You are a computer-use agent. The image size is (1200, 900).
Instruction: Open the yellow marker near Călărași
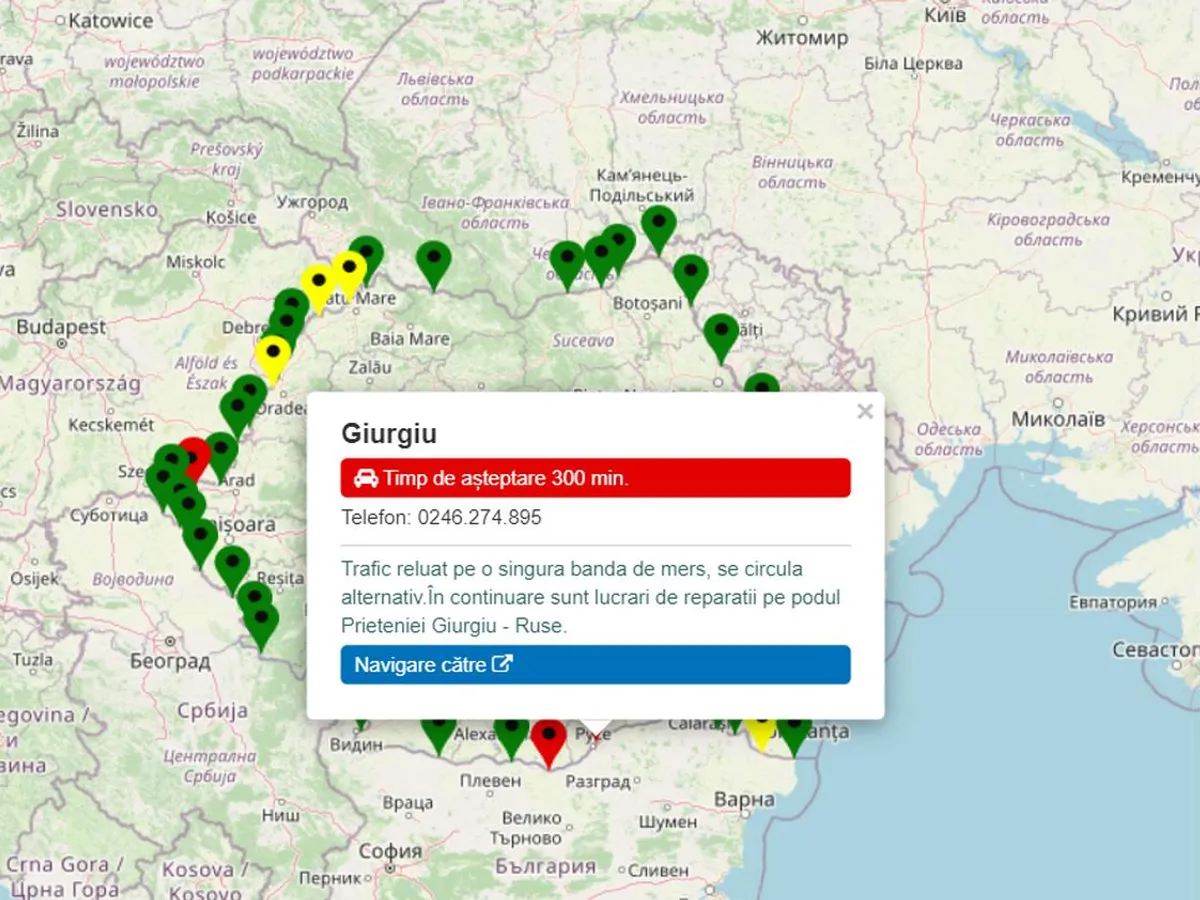(761, 732)
